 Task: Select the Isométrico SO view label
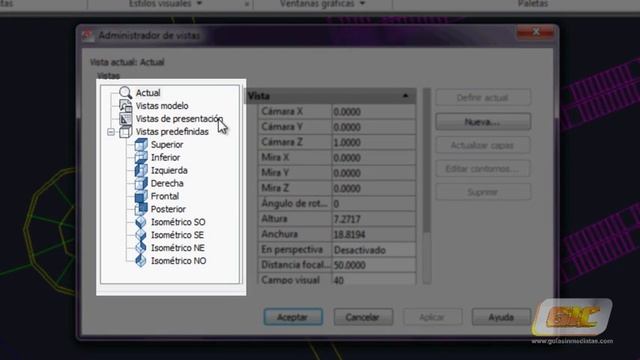pyautogui.click(x=178, y=222)
